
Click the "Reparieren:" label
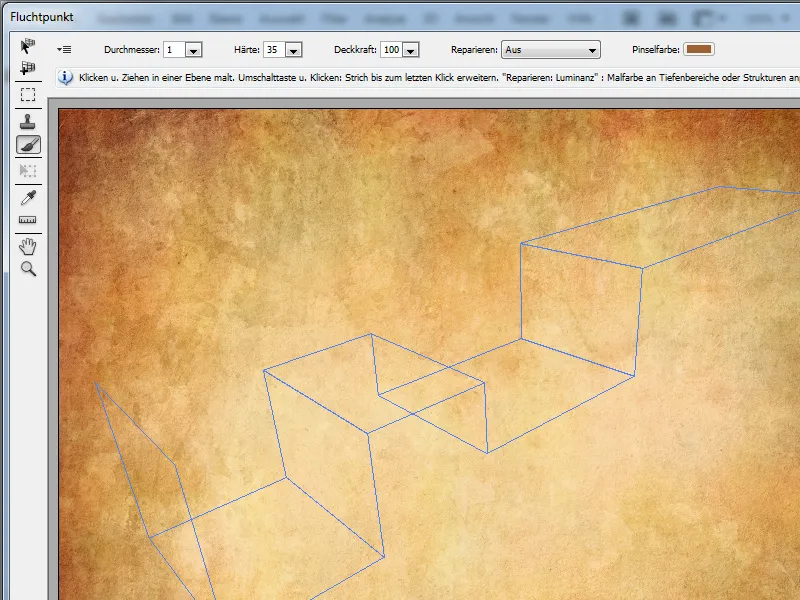pyautogui.click(x=474, y=50)
